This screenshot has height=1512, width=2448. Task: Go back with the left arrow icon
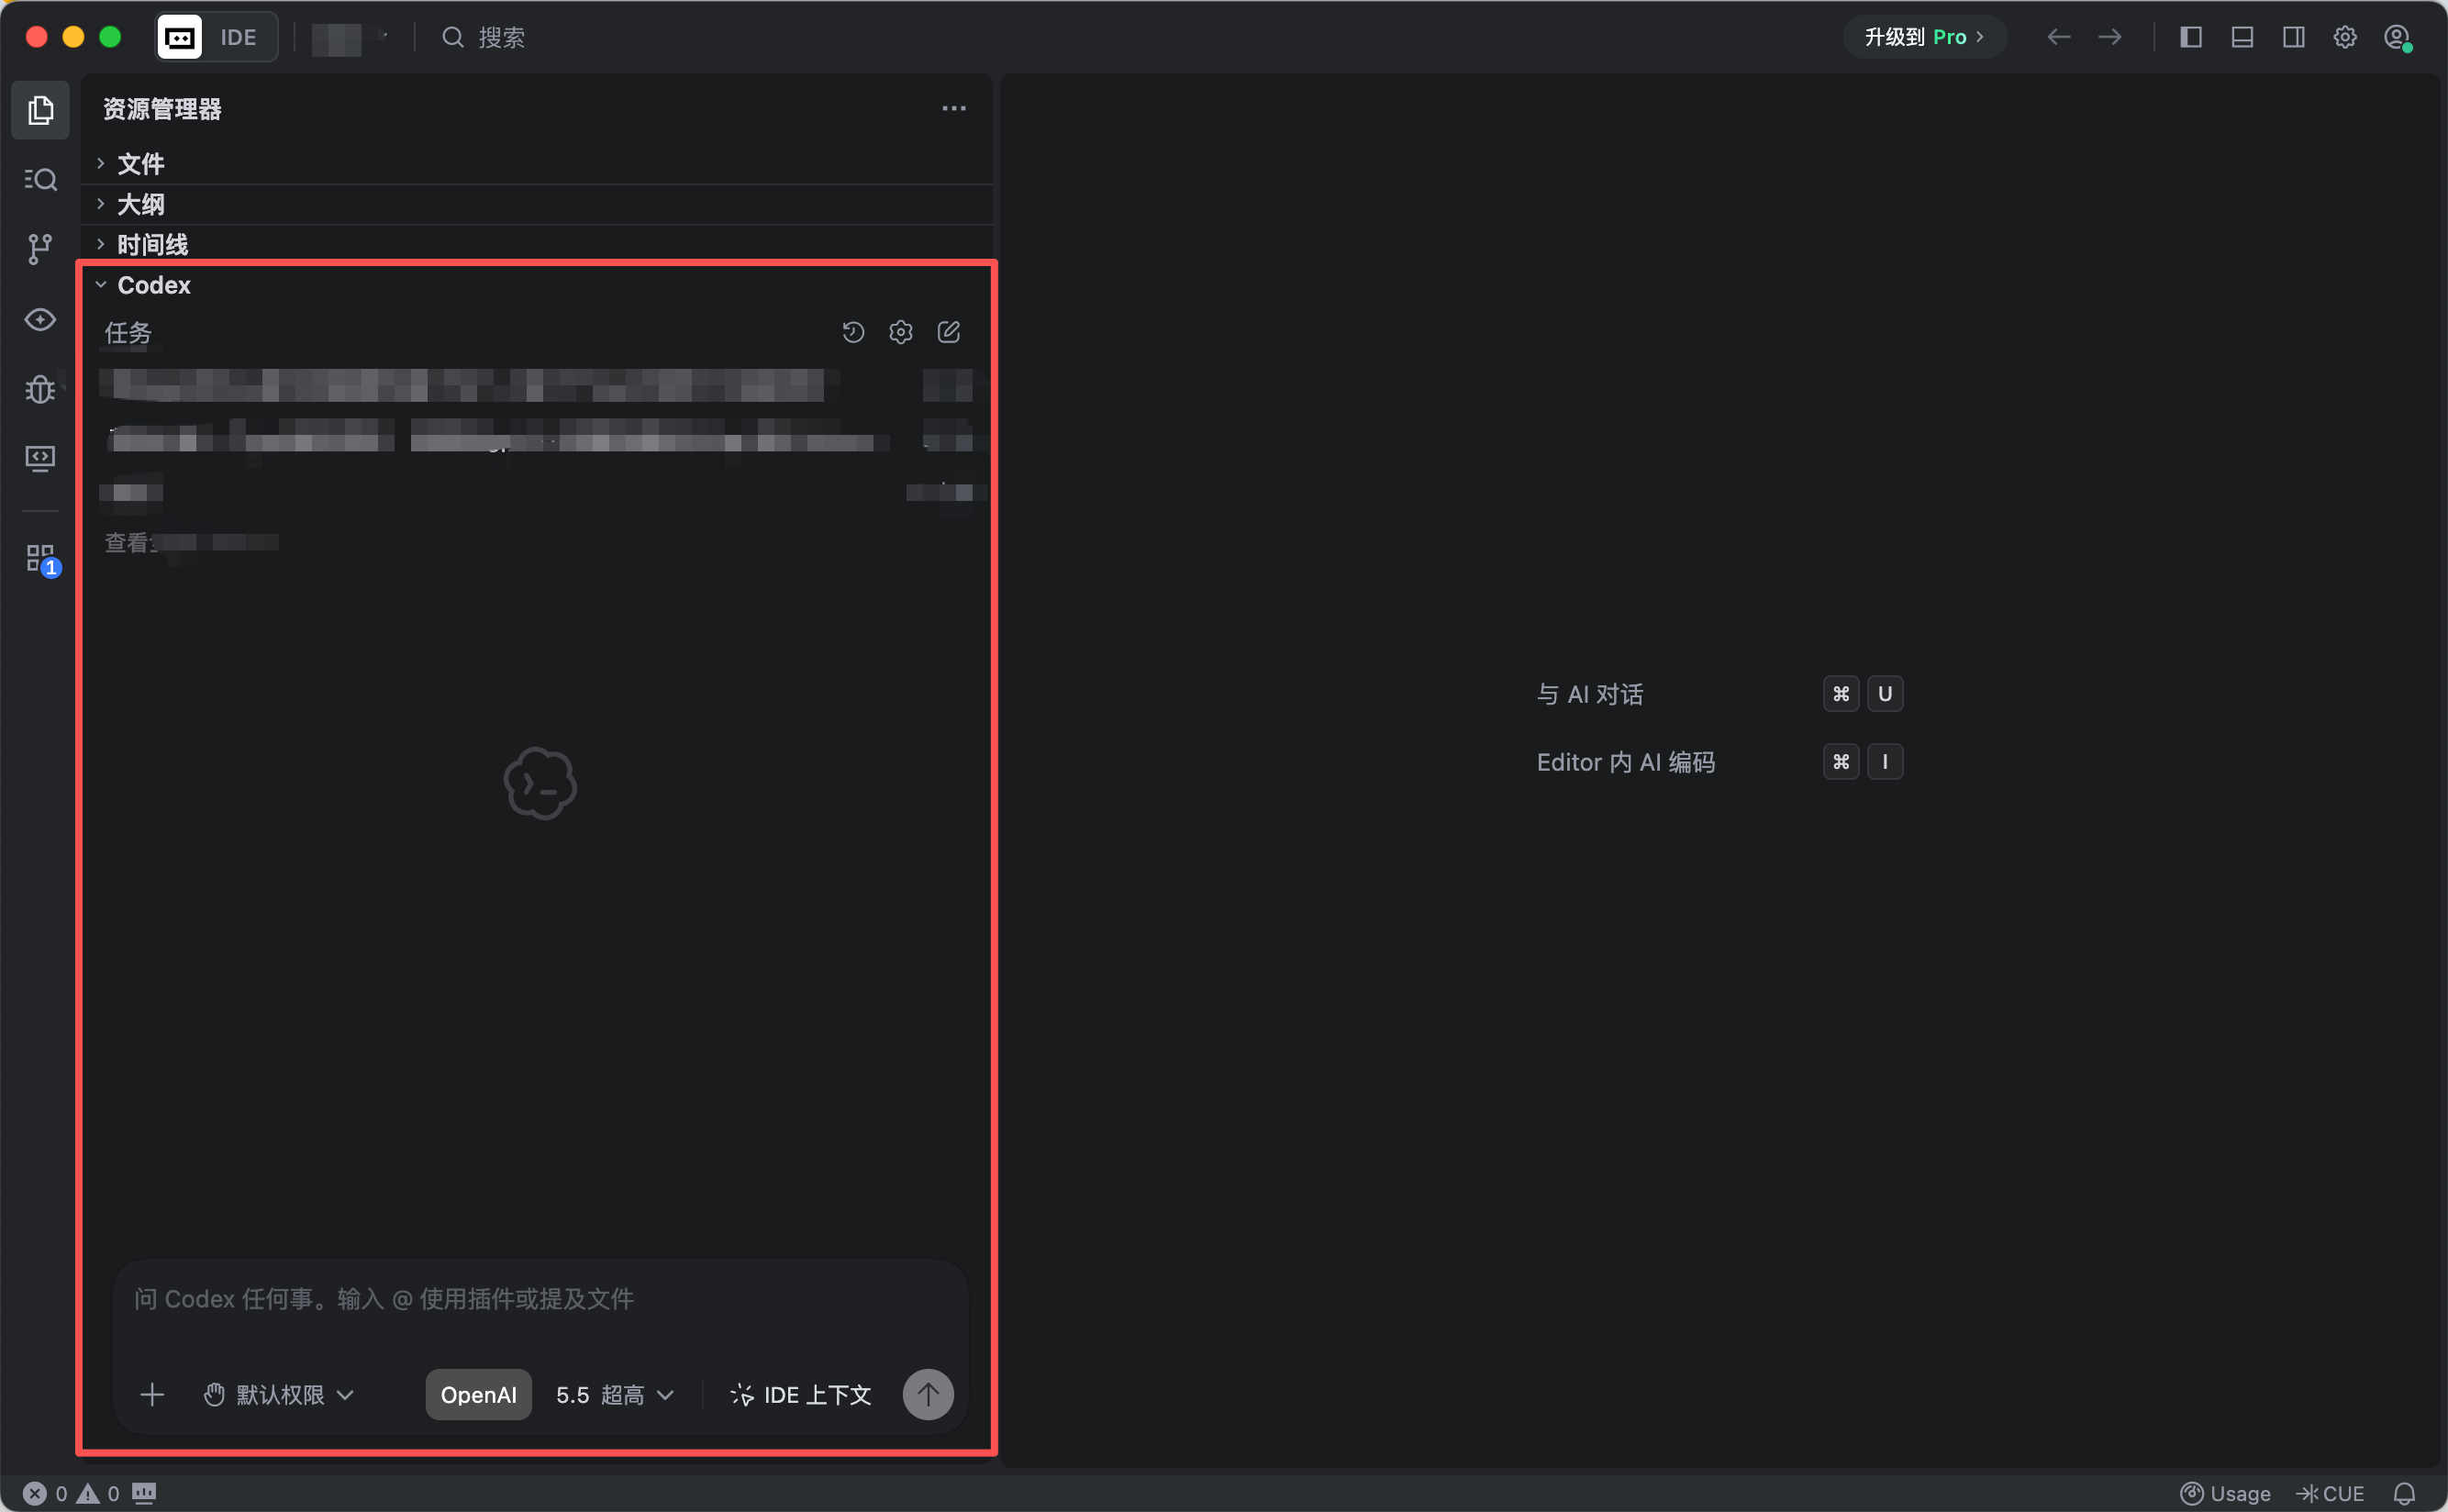pyautogui.click(x=2058, y=37)
